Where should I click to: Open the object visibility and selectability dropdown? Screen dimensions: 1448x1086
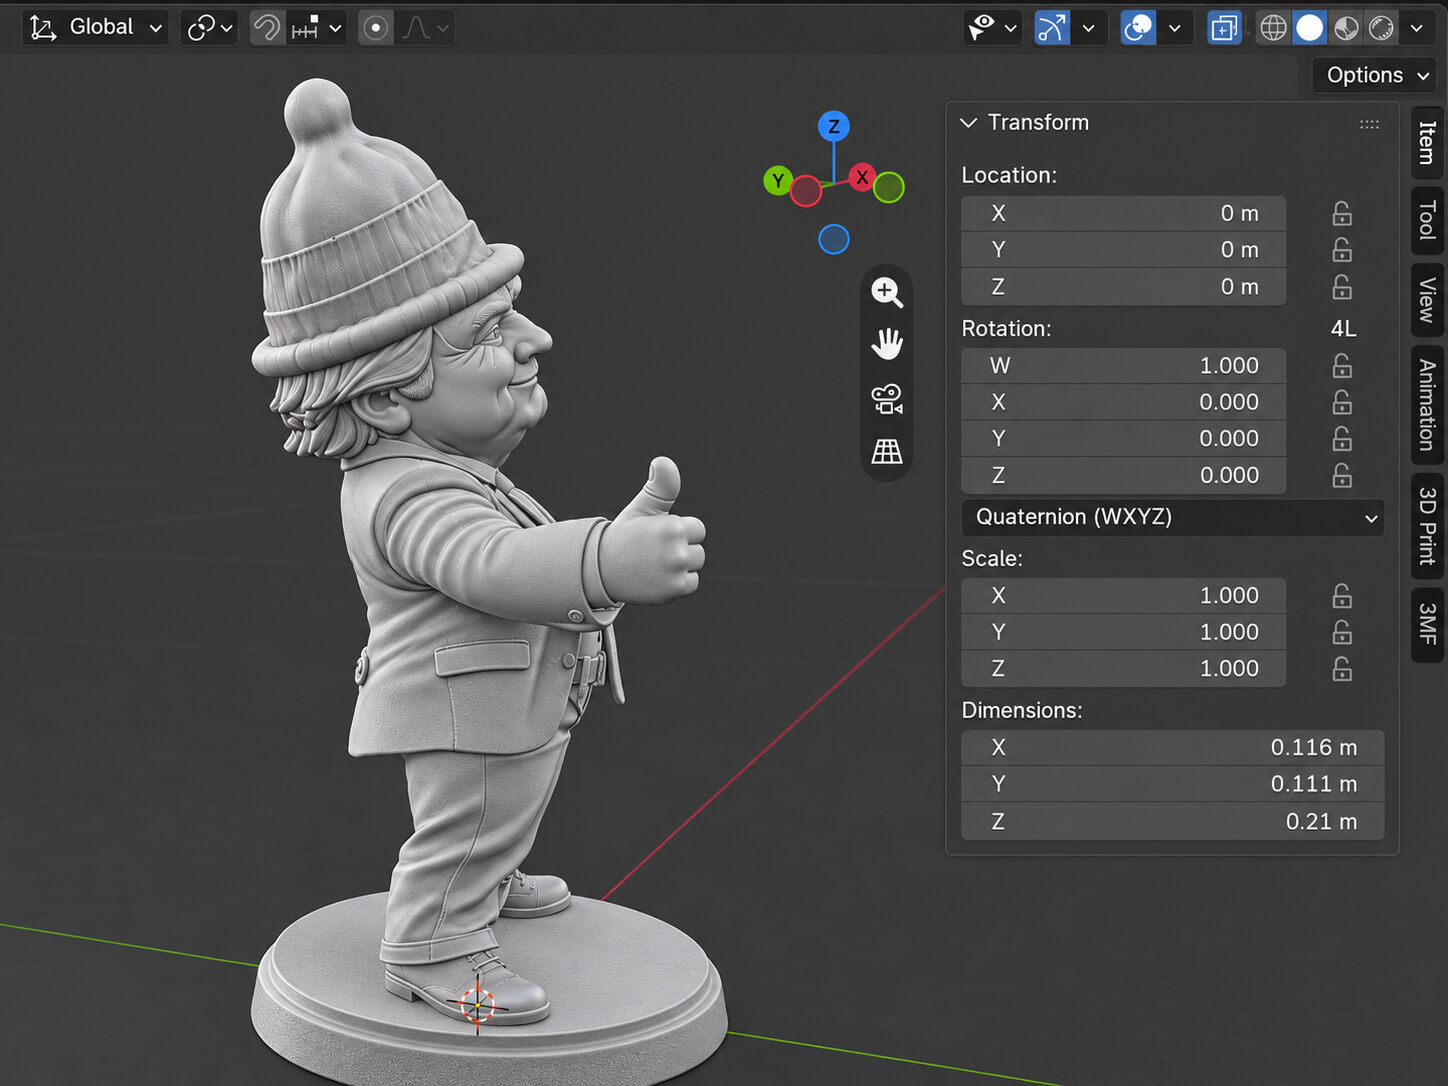point(991,28)
